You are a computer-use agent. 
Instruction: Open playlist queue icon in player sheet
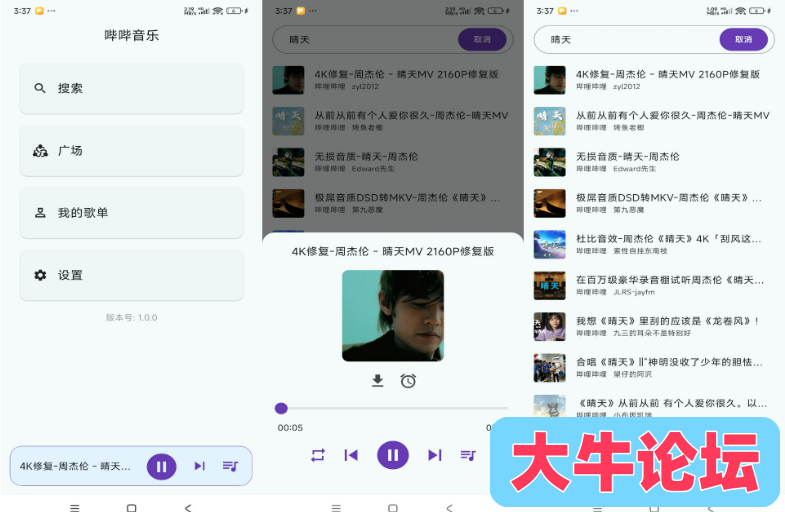tap(468, 455)
